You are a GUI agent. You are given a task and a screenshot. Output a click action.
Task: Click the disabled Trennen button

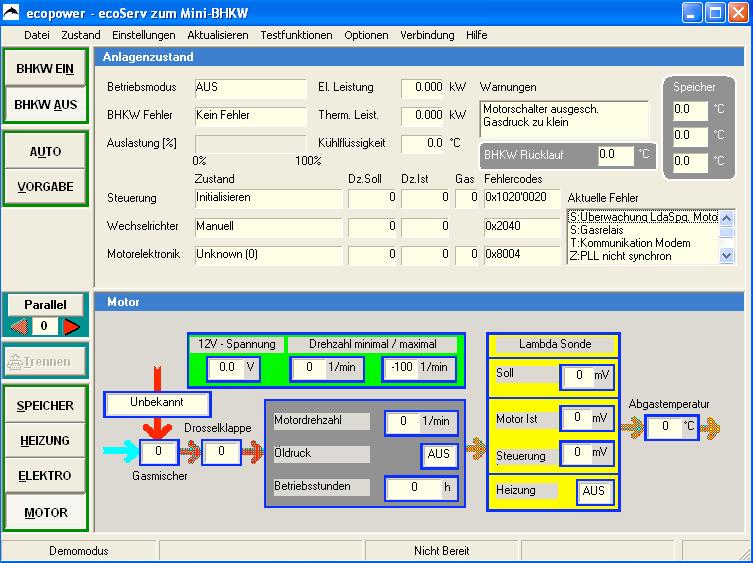click(x=45, y=361)
